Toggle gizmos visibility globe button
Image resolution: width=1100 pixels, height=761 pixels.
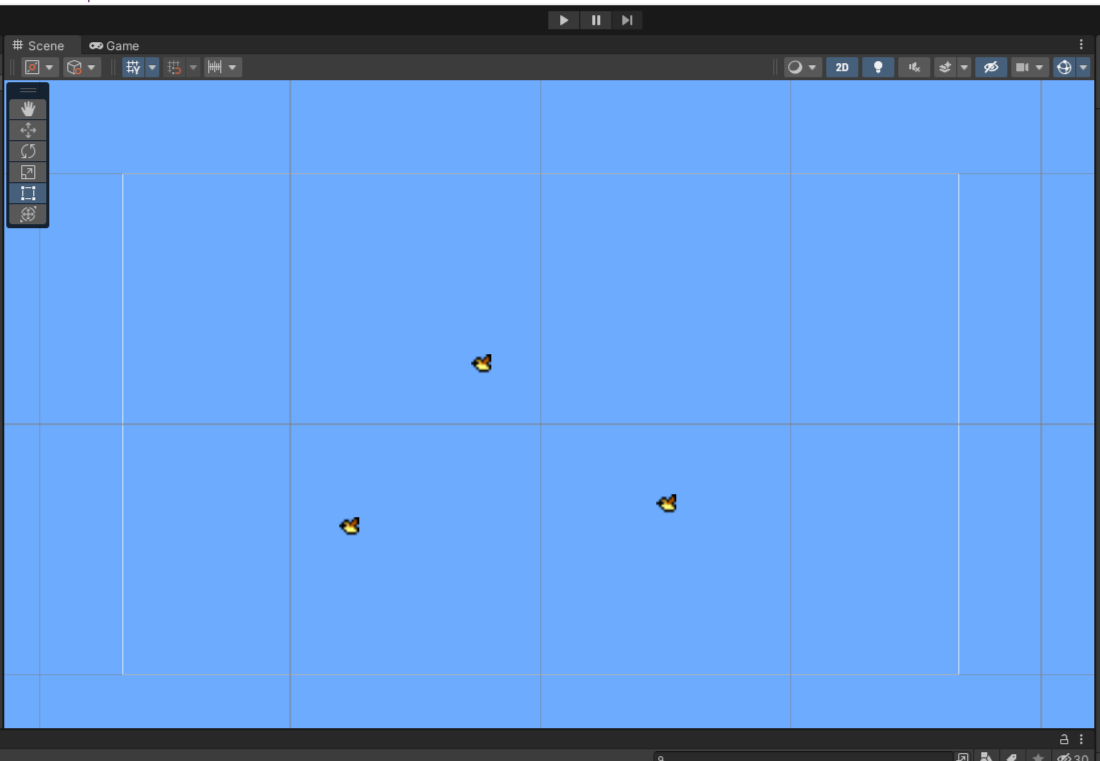point(1064,67)
